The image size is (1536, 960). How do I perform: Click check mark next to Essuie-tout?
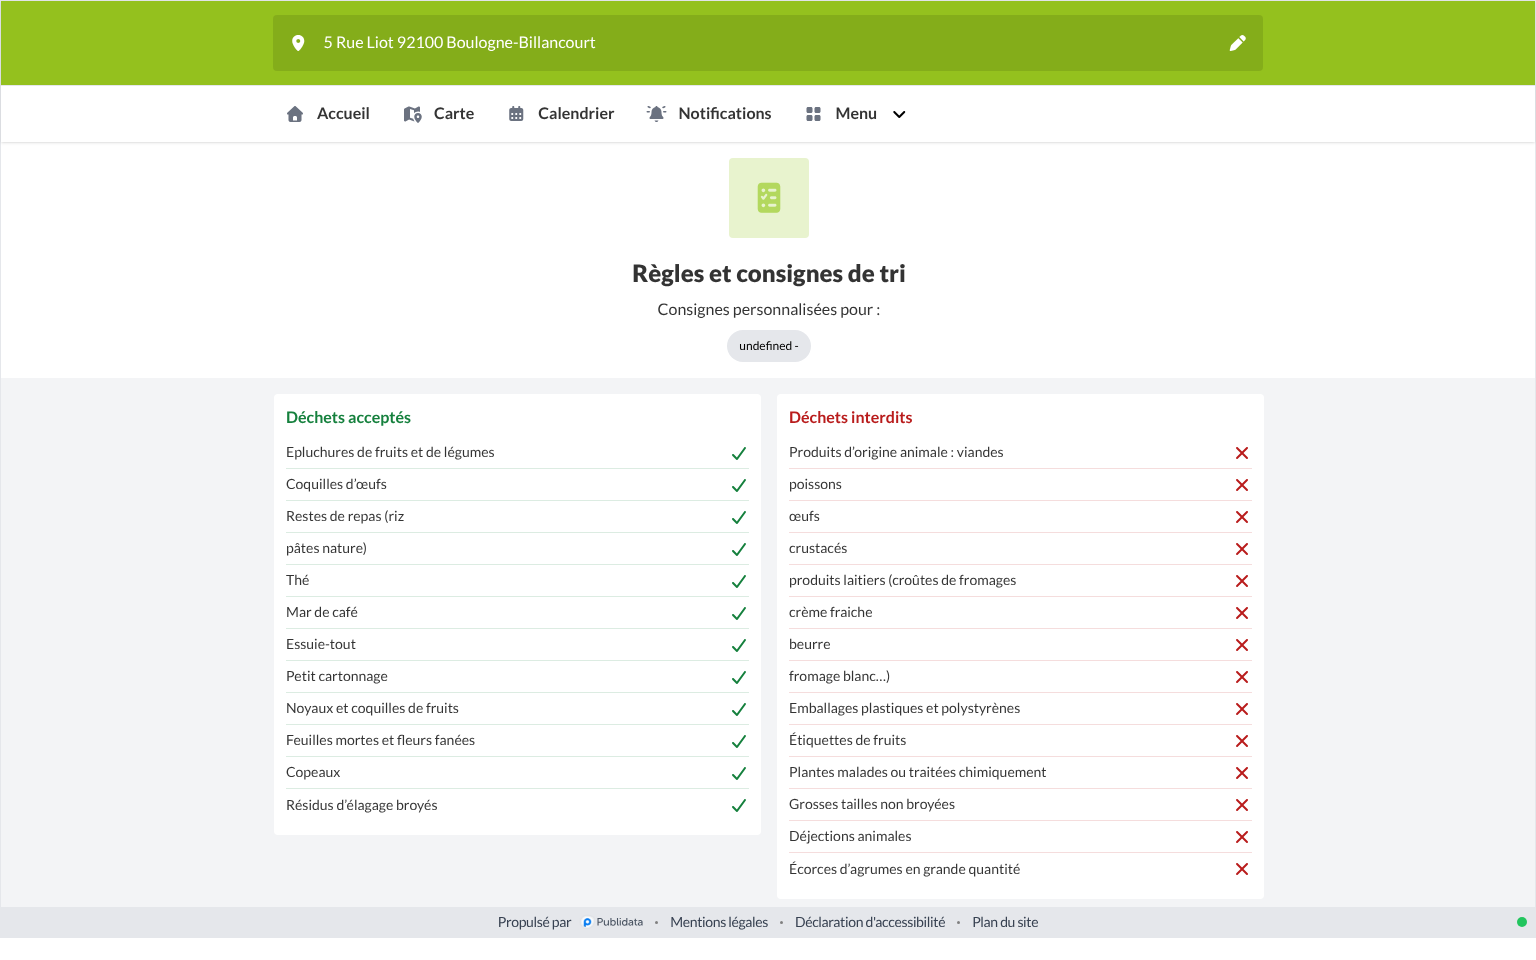(x=739, y=645)
